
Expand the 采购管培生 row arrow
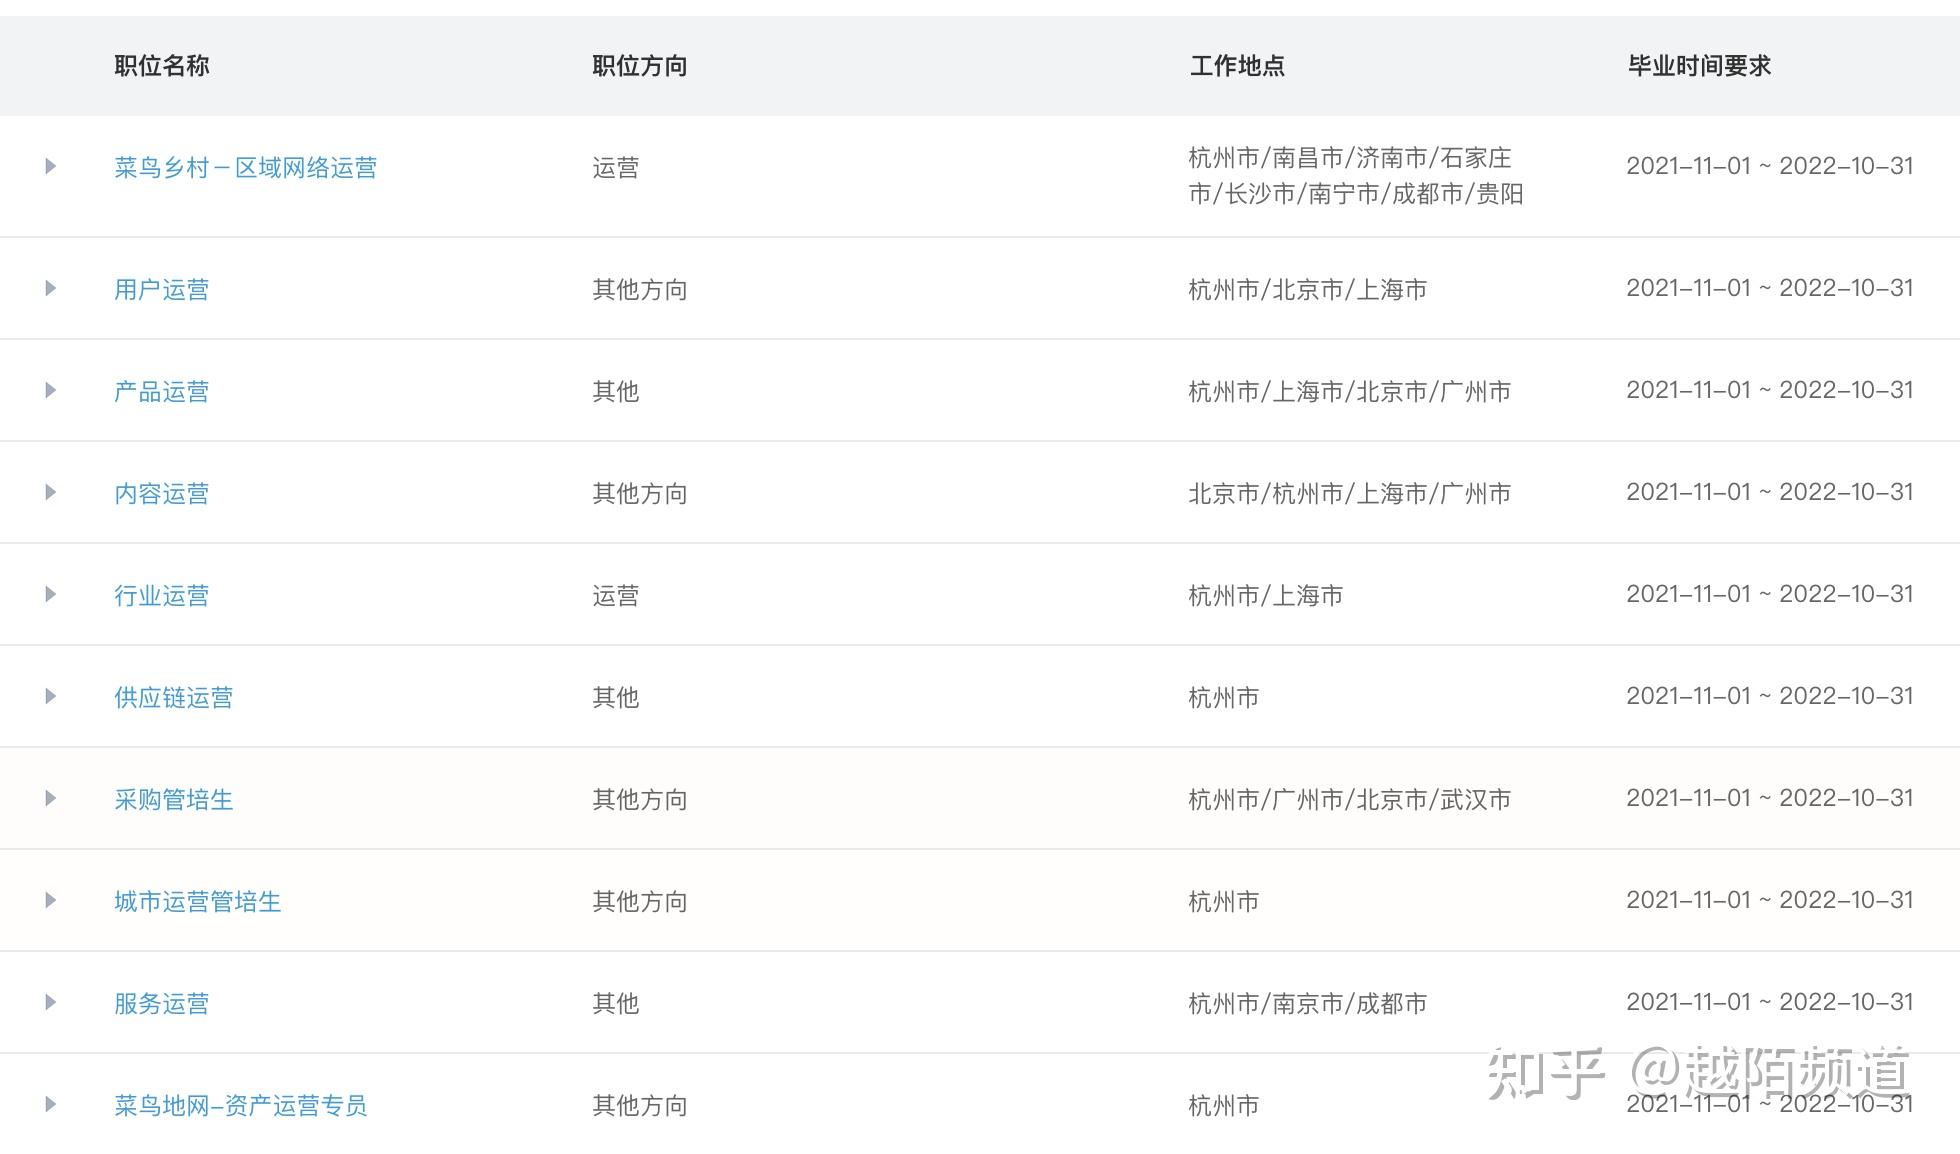(50, 799)
